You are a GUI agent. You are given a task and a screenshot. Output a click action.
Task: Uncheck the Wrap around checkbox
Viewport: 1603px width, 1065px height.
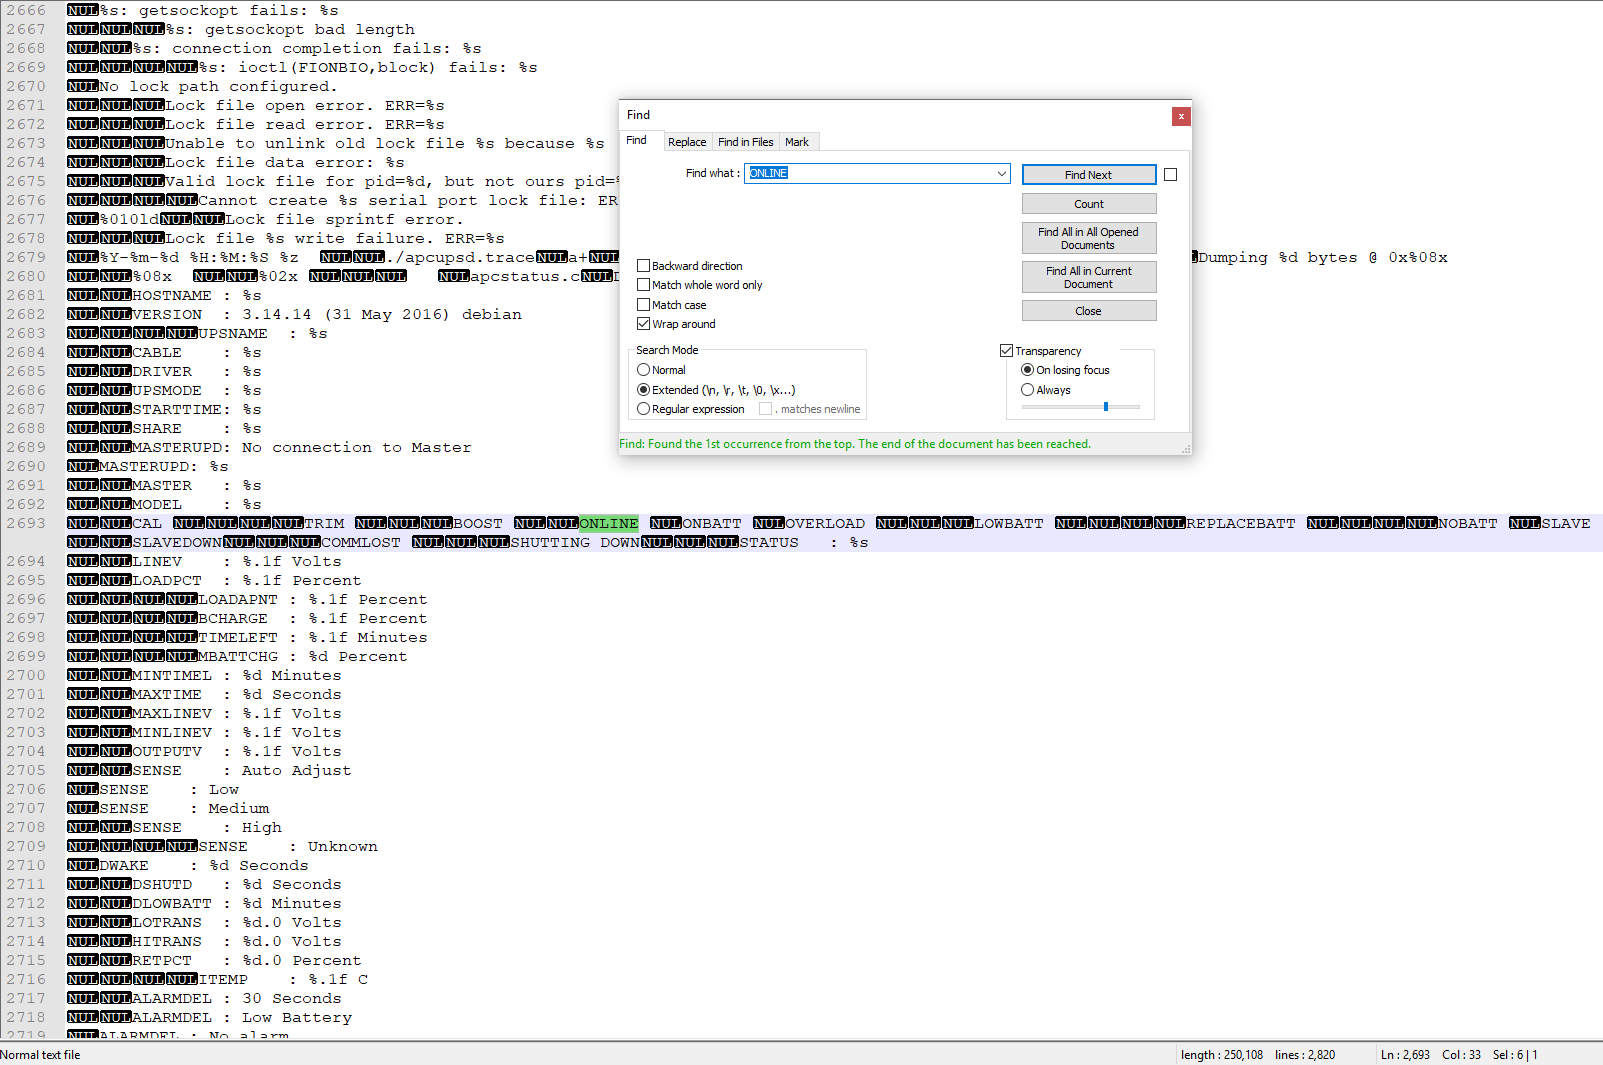click(x=644, y=324)
